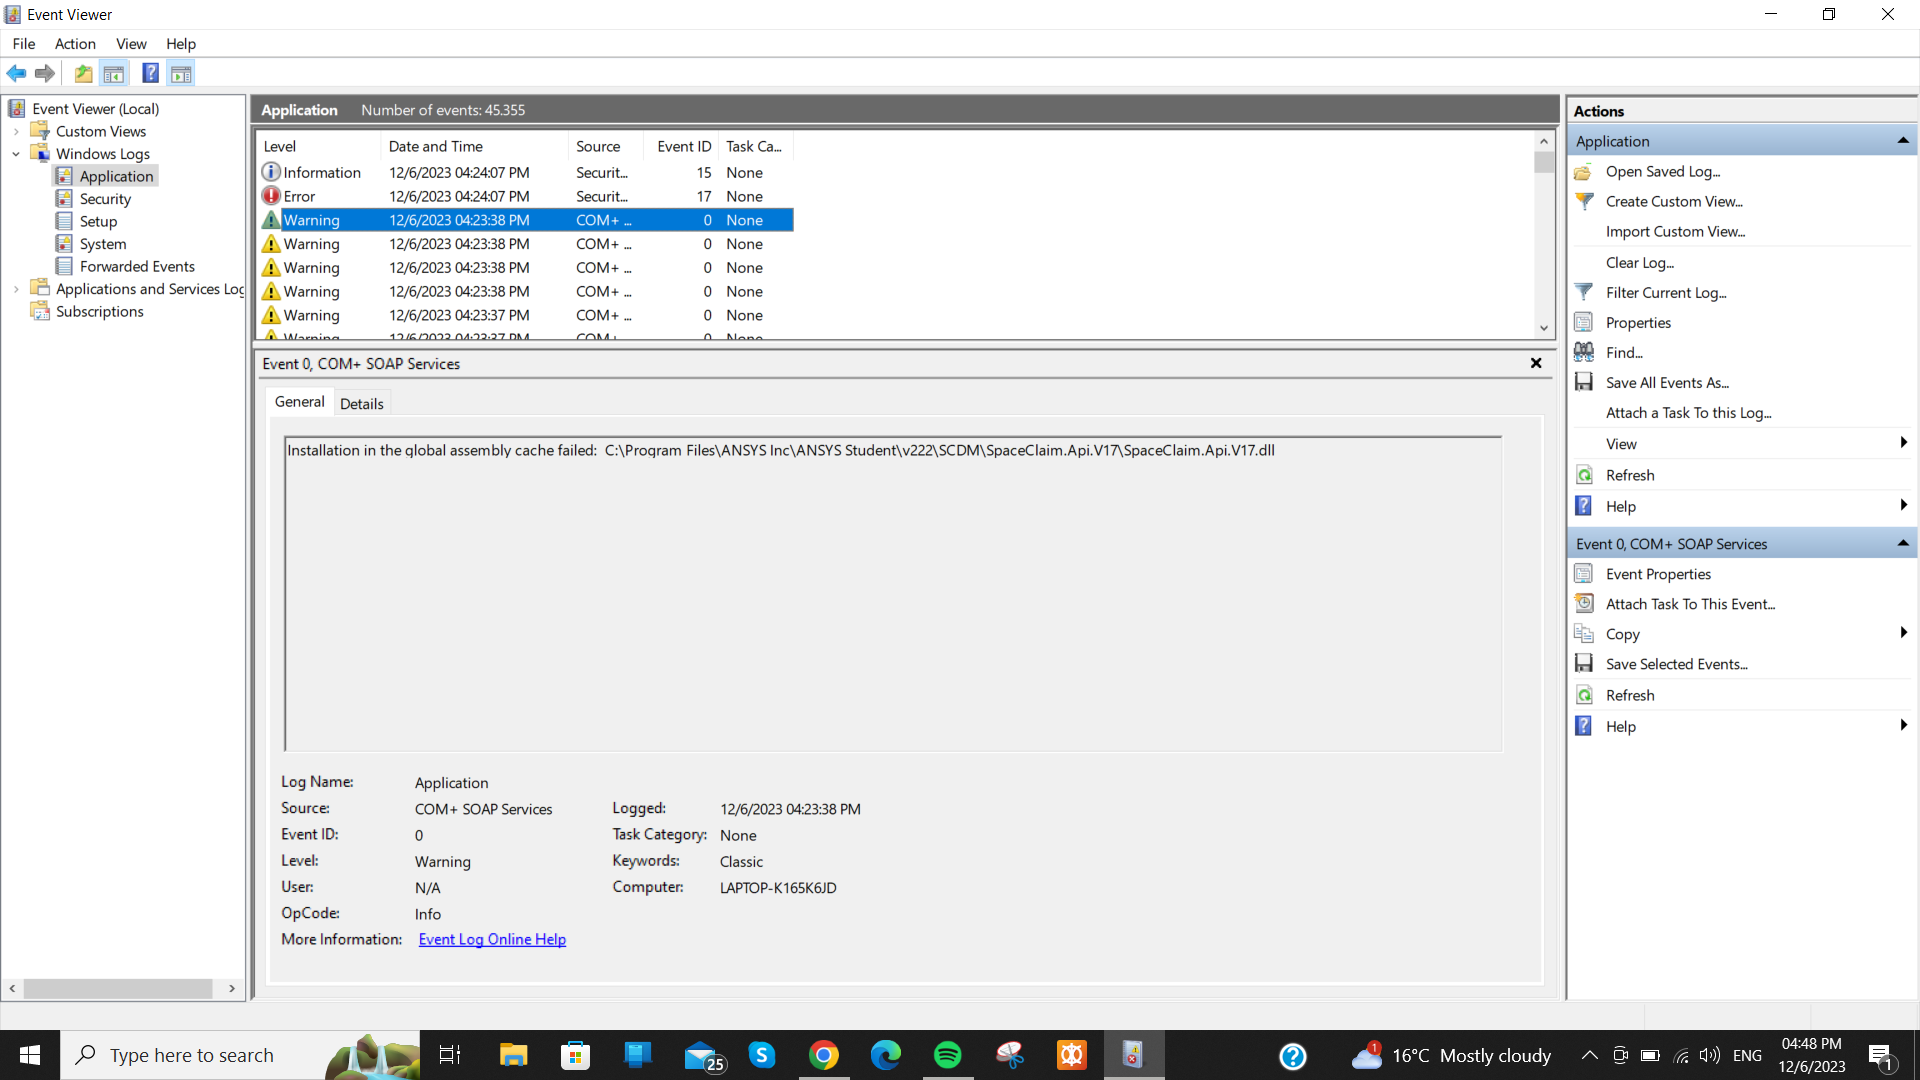
Task: Collapse the Windows Logs tree node
Action: coord(16,154)
